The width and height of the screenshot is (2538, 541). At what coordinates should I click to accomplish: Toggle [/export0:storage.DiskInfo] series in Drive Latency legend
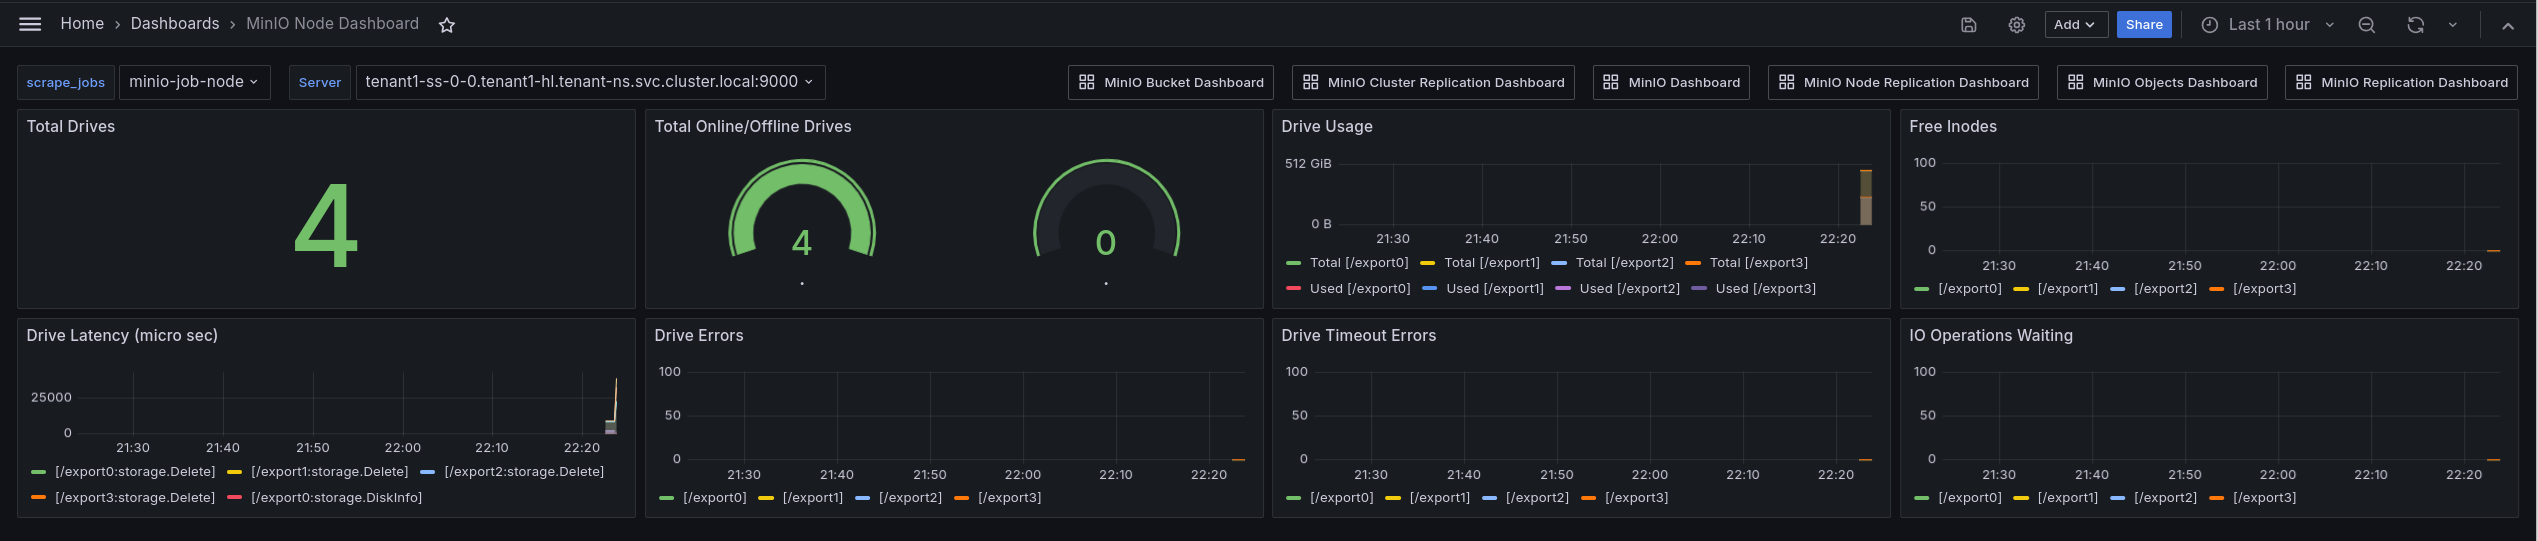click(336, 498)
